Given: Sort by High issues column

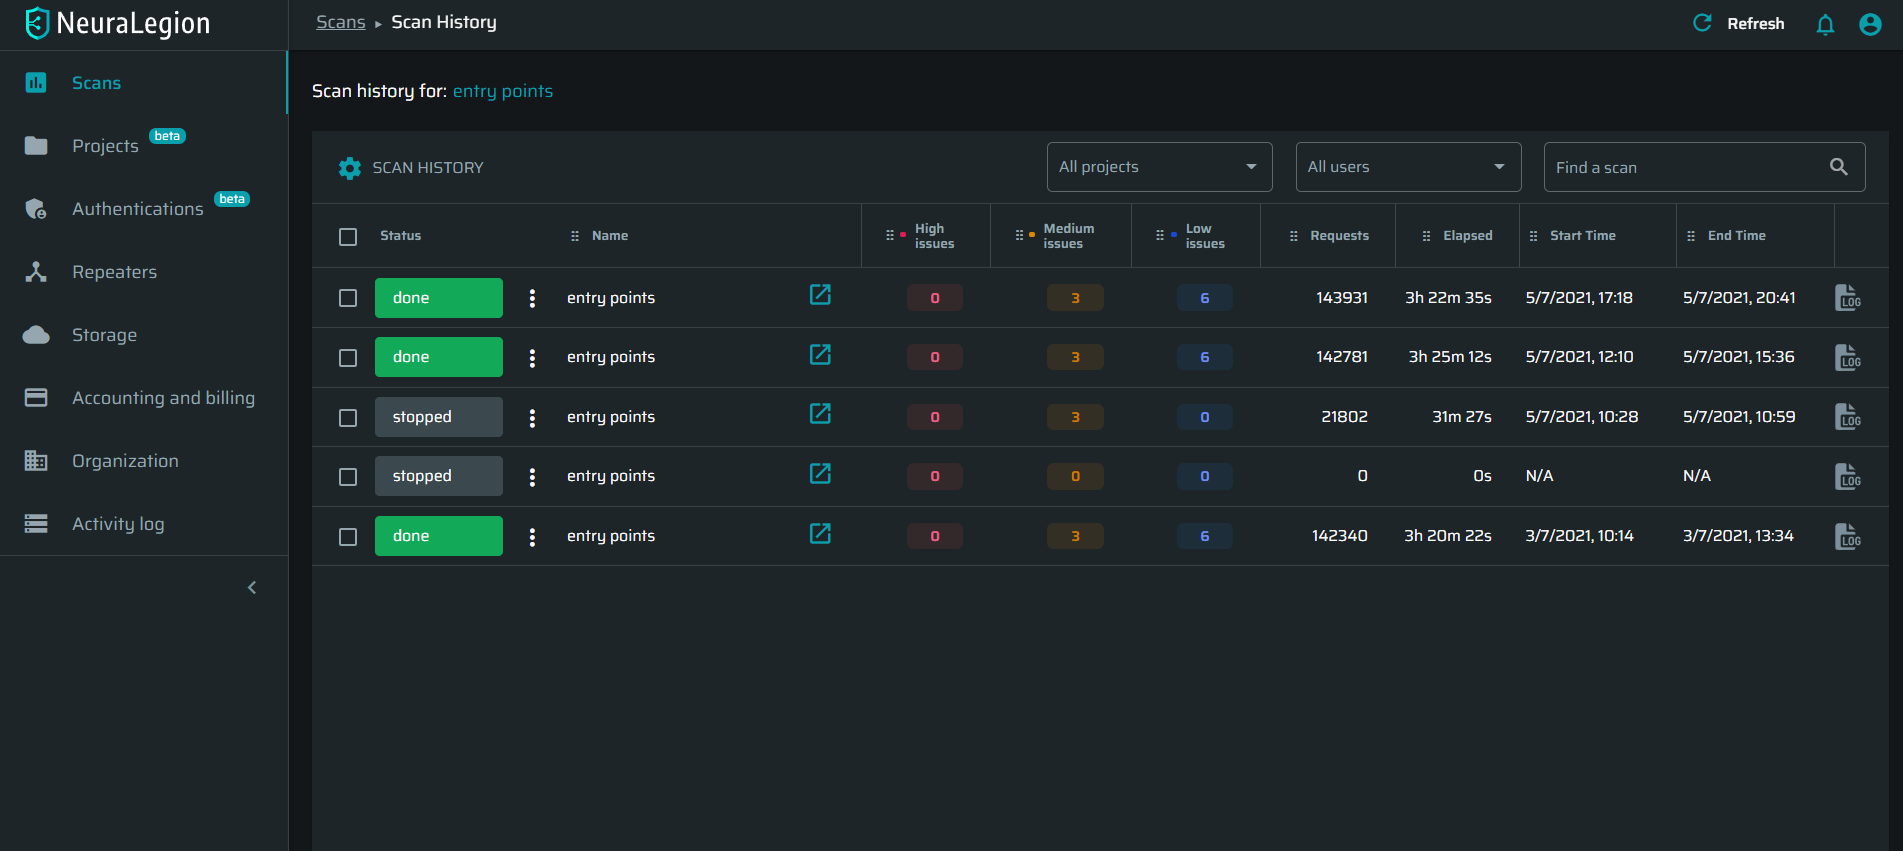Looking at the screenshot, I should (x=934, y=236).
